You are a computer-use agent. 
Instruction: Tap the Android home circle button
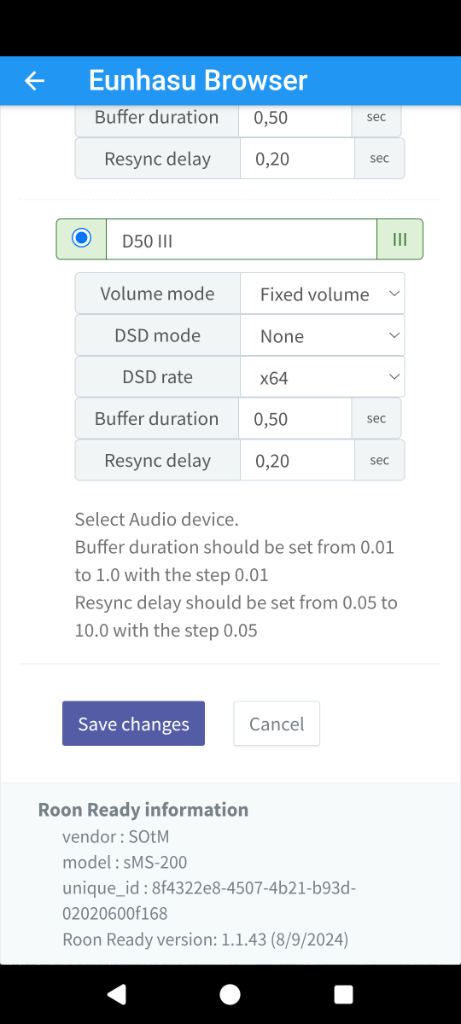230,994
